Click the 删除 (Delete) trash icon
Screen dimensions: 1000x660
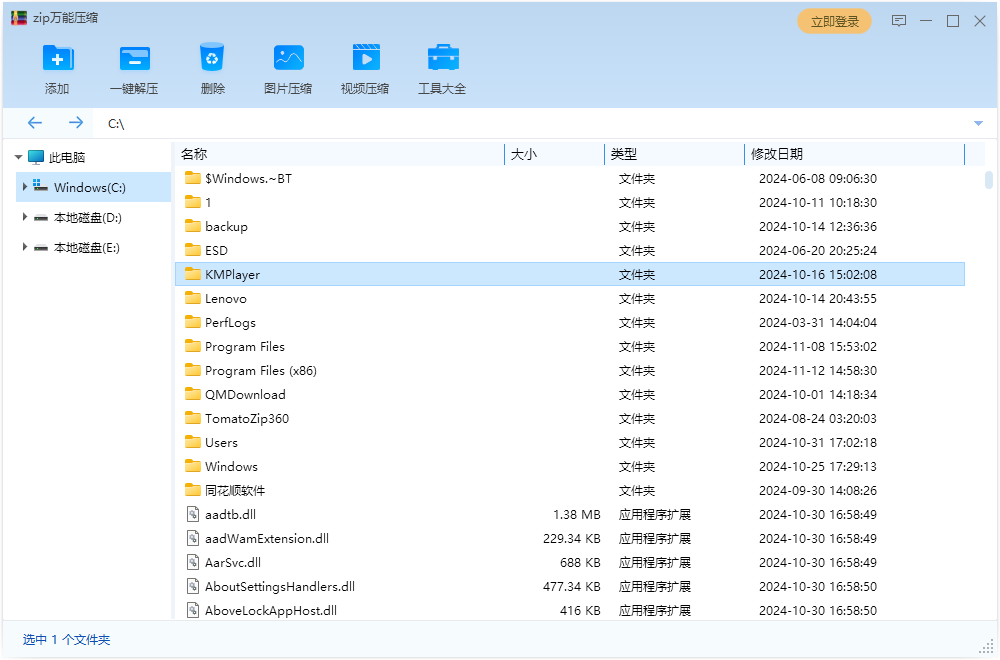point(212,58)
